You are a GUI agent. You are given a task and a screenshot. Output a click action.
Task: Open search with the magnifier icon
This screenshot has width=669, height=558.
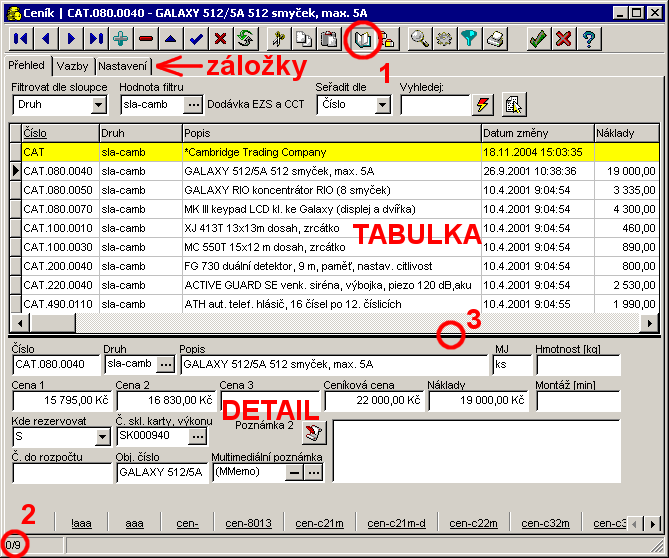pyautogui.click(x=420, y=39)
